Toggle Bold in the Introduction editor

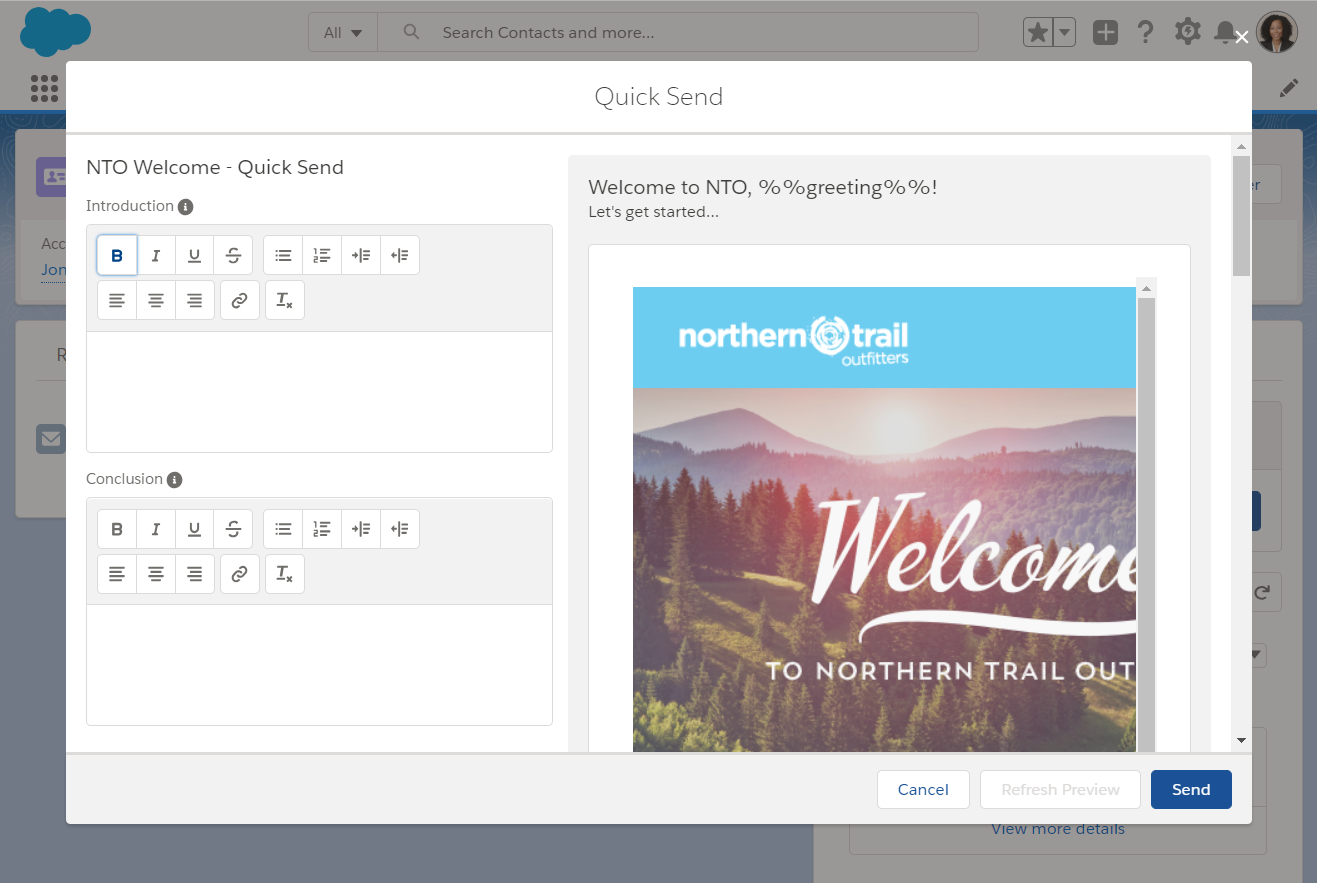click(117, 255)
